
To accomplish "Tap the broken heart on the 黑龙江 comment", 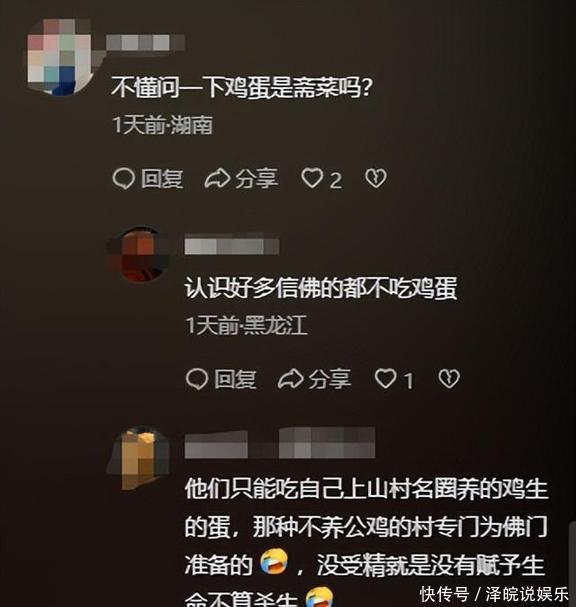I will 449,379.
